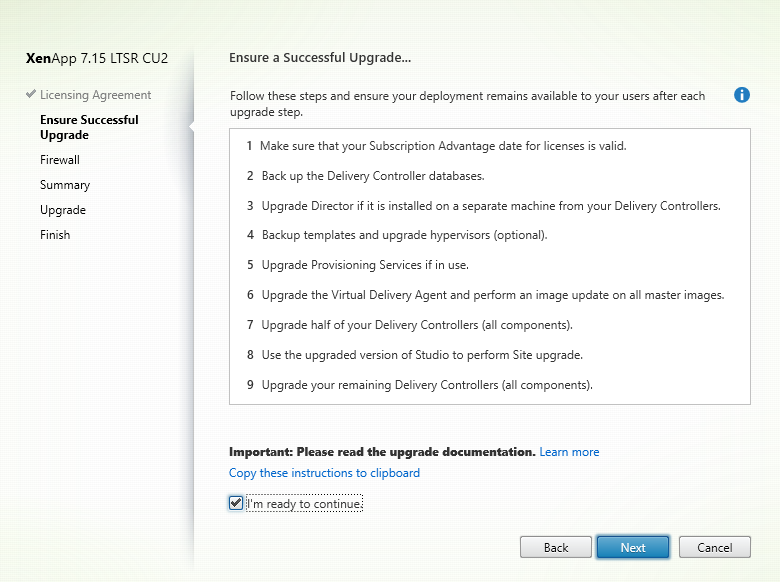The height and width of the screenshot is (582, 780).
Task: Go to the Firewall step
Action: pos(60,160)
